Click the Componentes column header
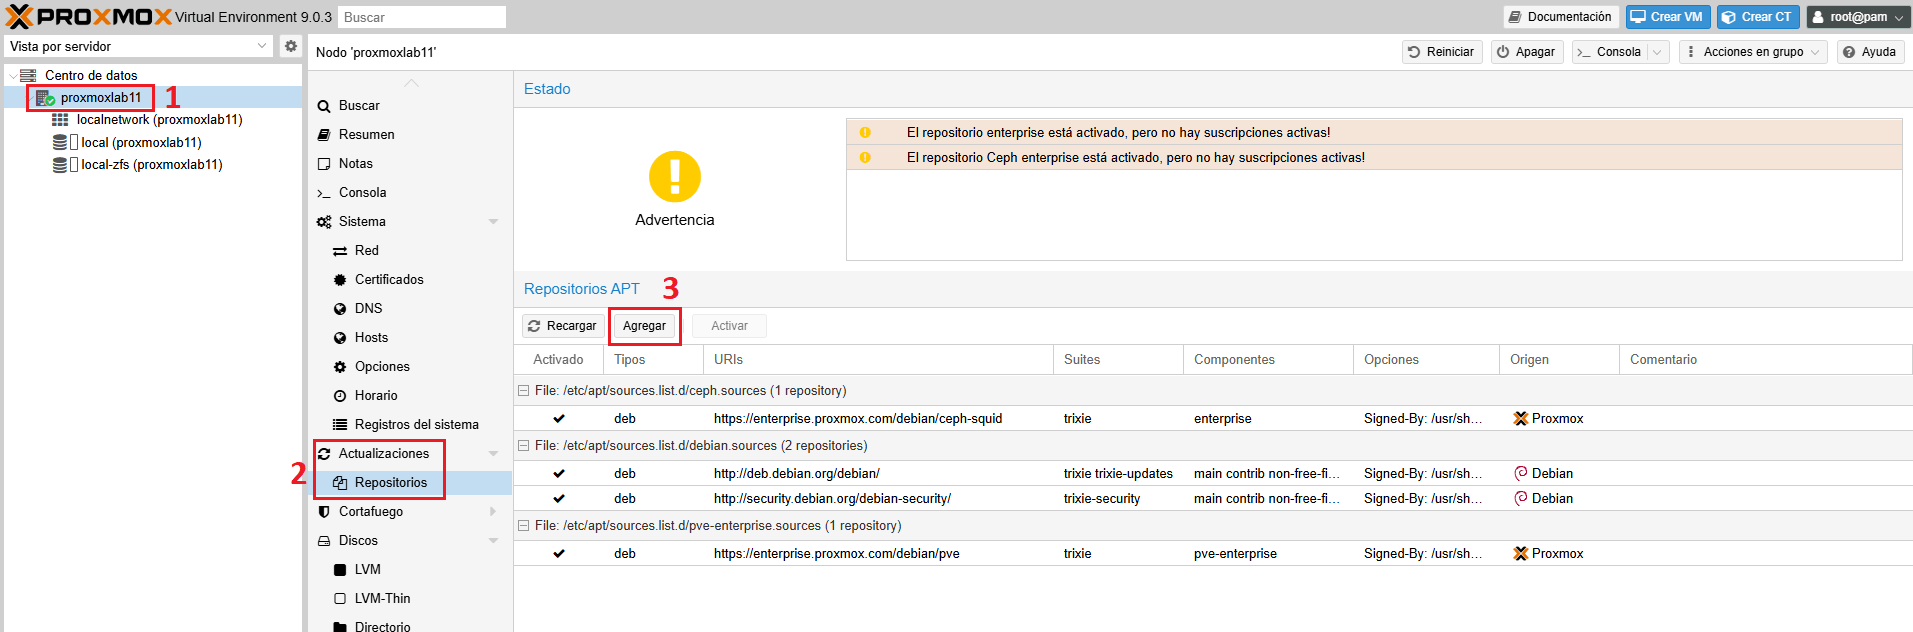This screenshot has height=632, width=1913. 1268,360
